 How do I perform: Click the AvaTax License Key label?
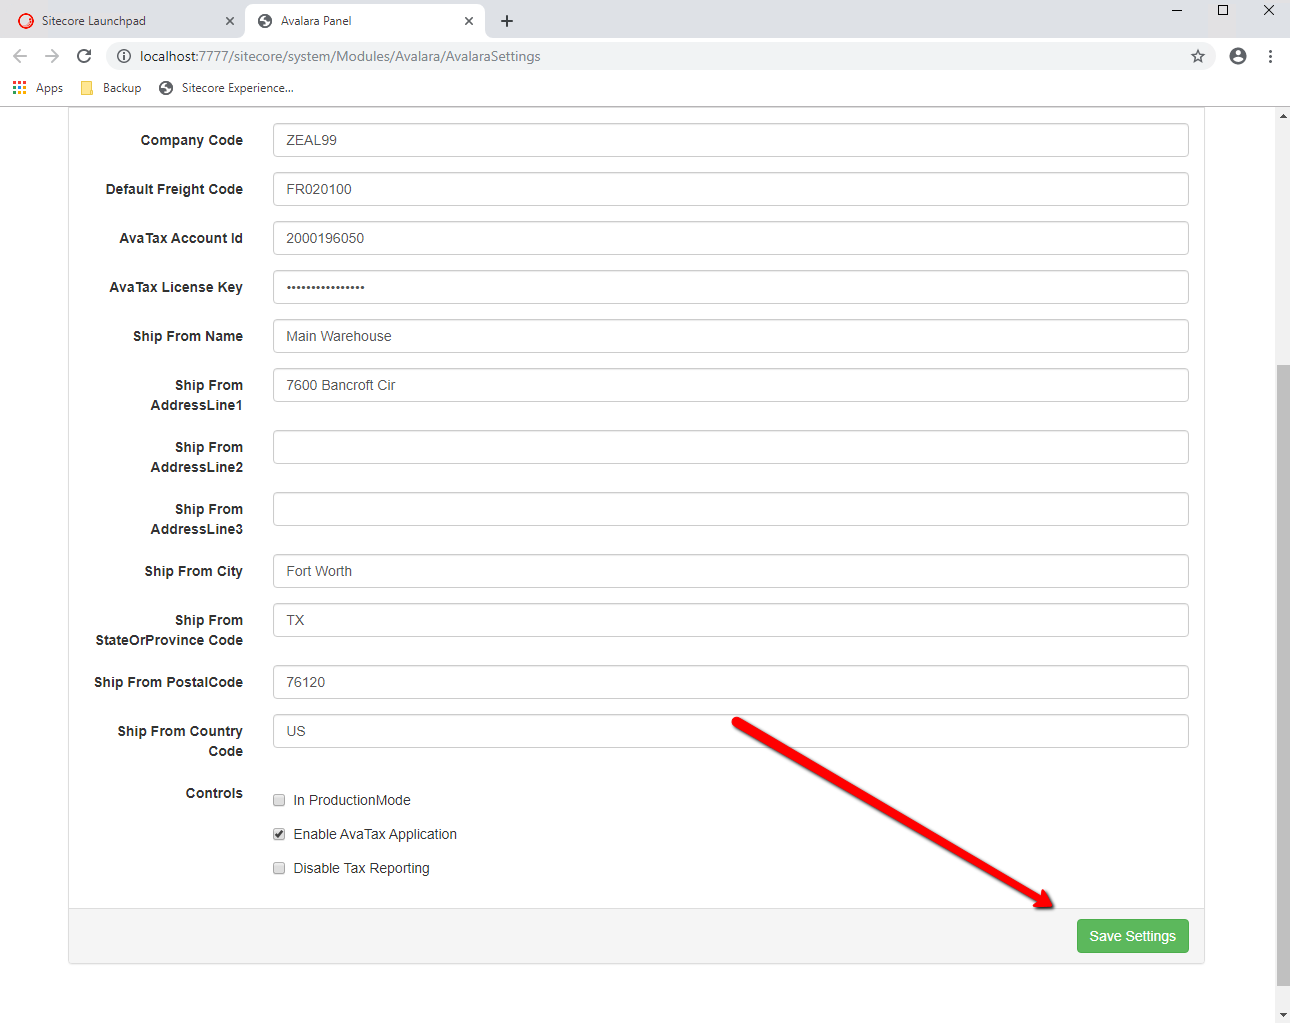tap(176, 287)
